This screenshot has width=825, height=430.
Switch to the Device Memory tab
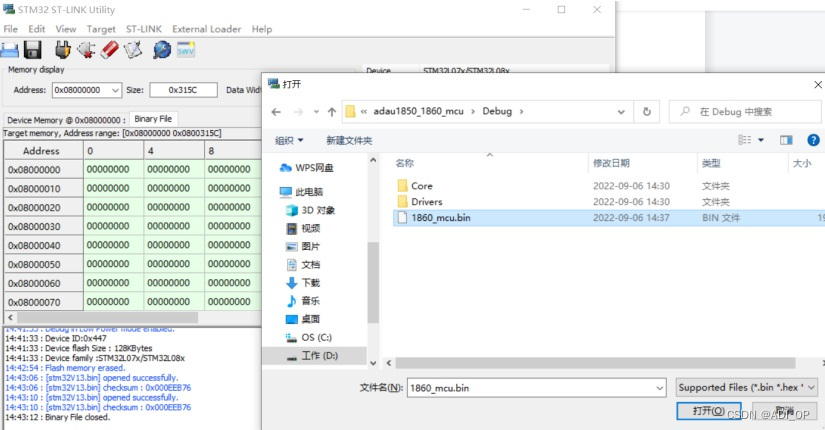click(x=66, y=120)
